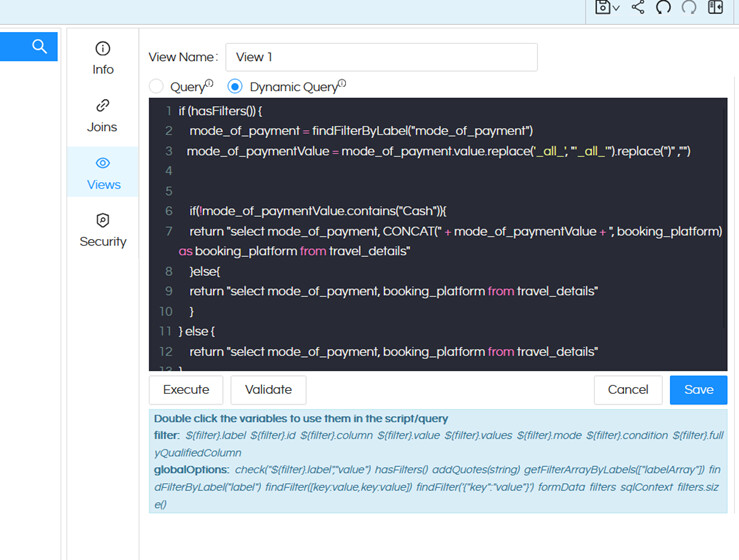This screenshot has width=739, height=560.
Task: Click the Execute button
Action: point(186,390)
